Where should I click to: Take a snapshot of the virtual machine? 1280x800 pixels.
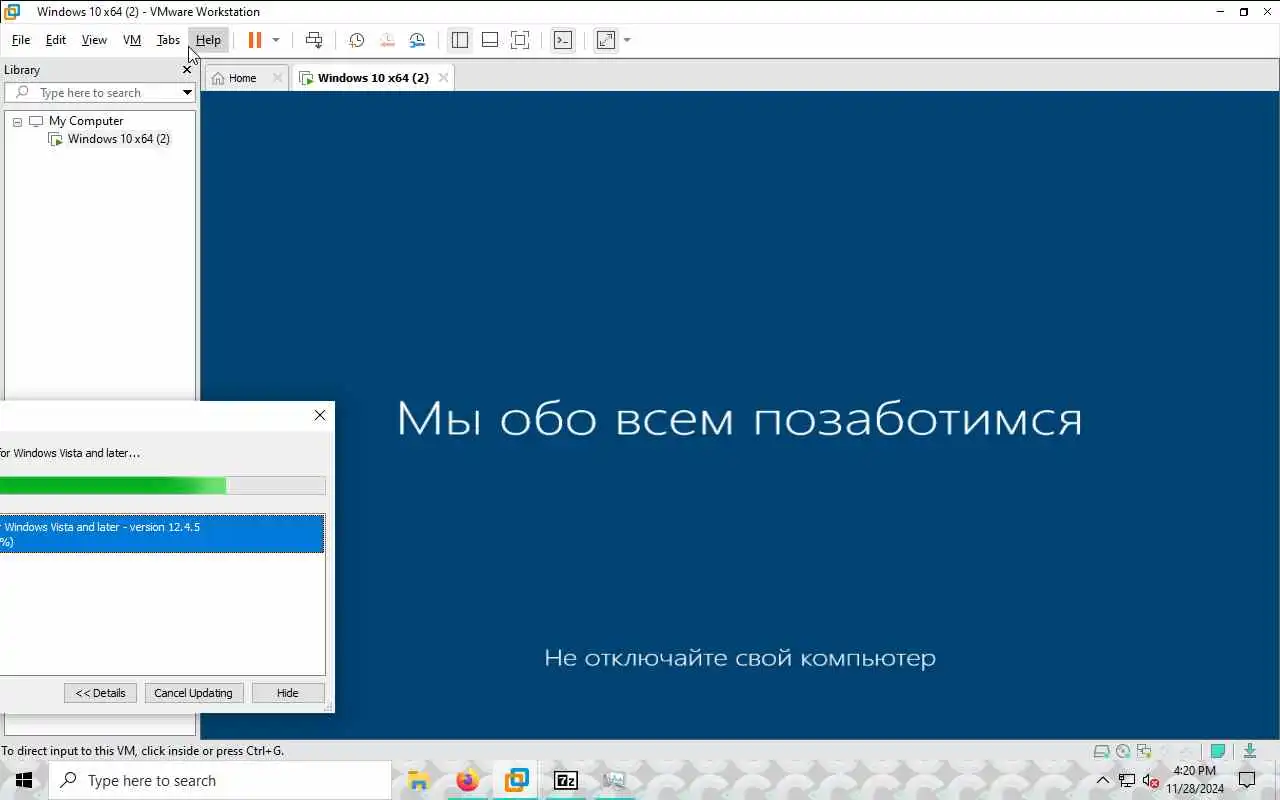(x=356, y=40)
